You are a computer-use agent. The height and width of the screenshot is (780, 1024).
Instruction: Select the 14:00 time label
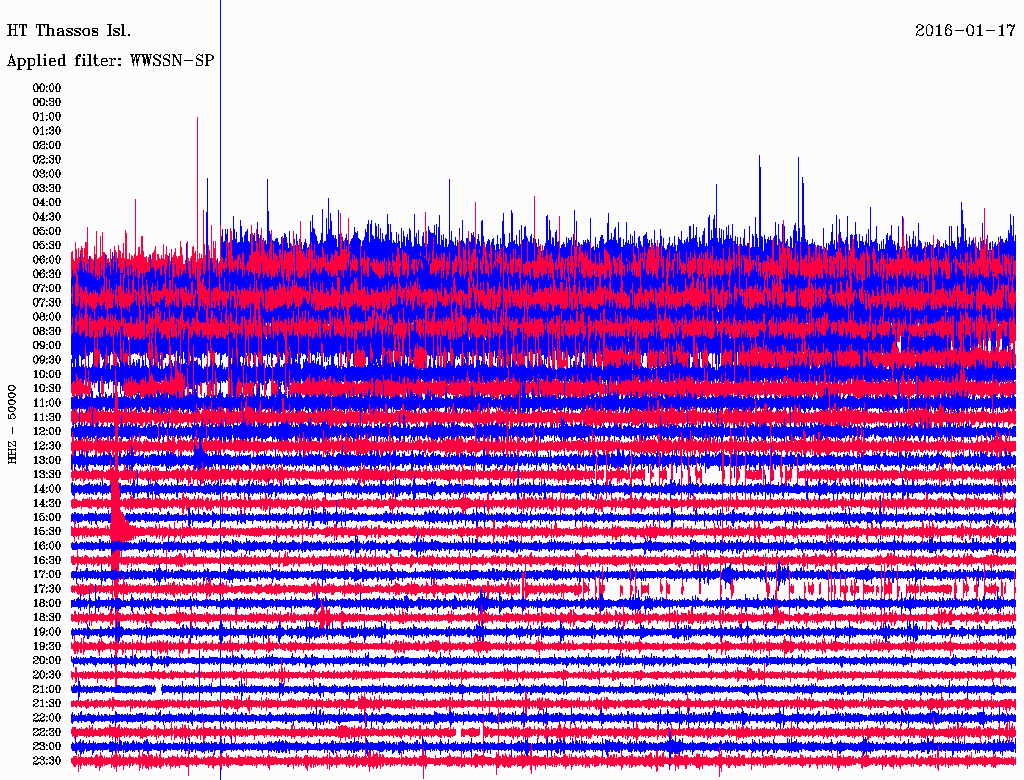point(47,489)
